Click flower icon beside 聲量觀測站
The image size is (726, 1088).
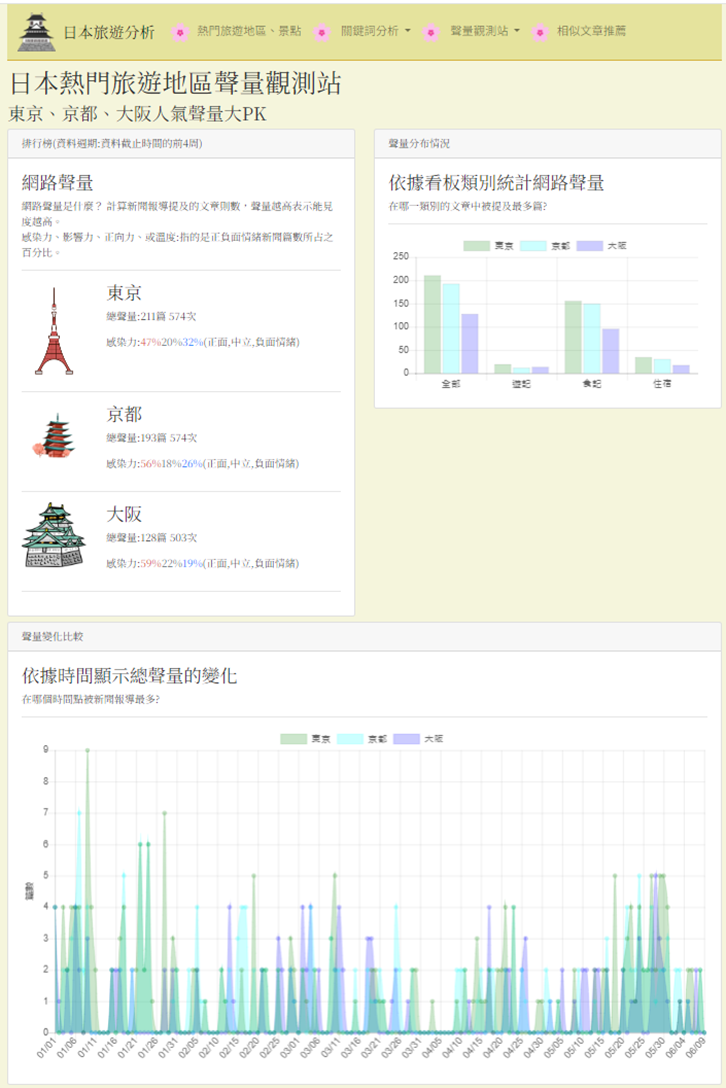pos(431,32)
